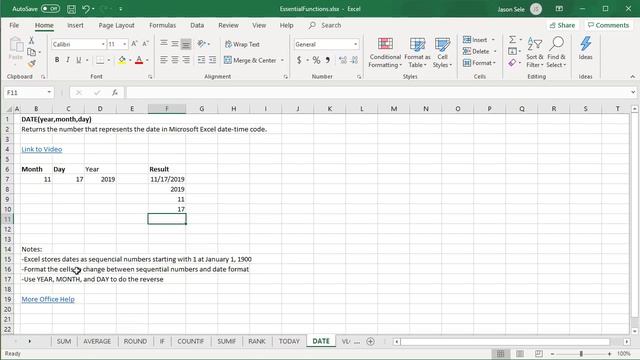The width and height of the screenshot is (640, 360).
Task: Toggle AutoSave switch
Action: [x=50, y=9]
